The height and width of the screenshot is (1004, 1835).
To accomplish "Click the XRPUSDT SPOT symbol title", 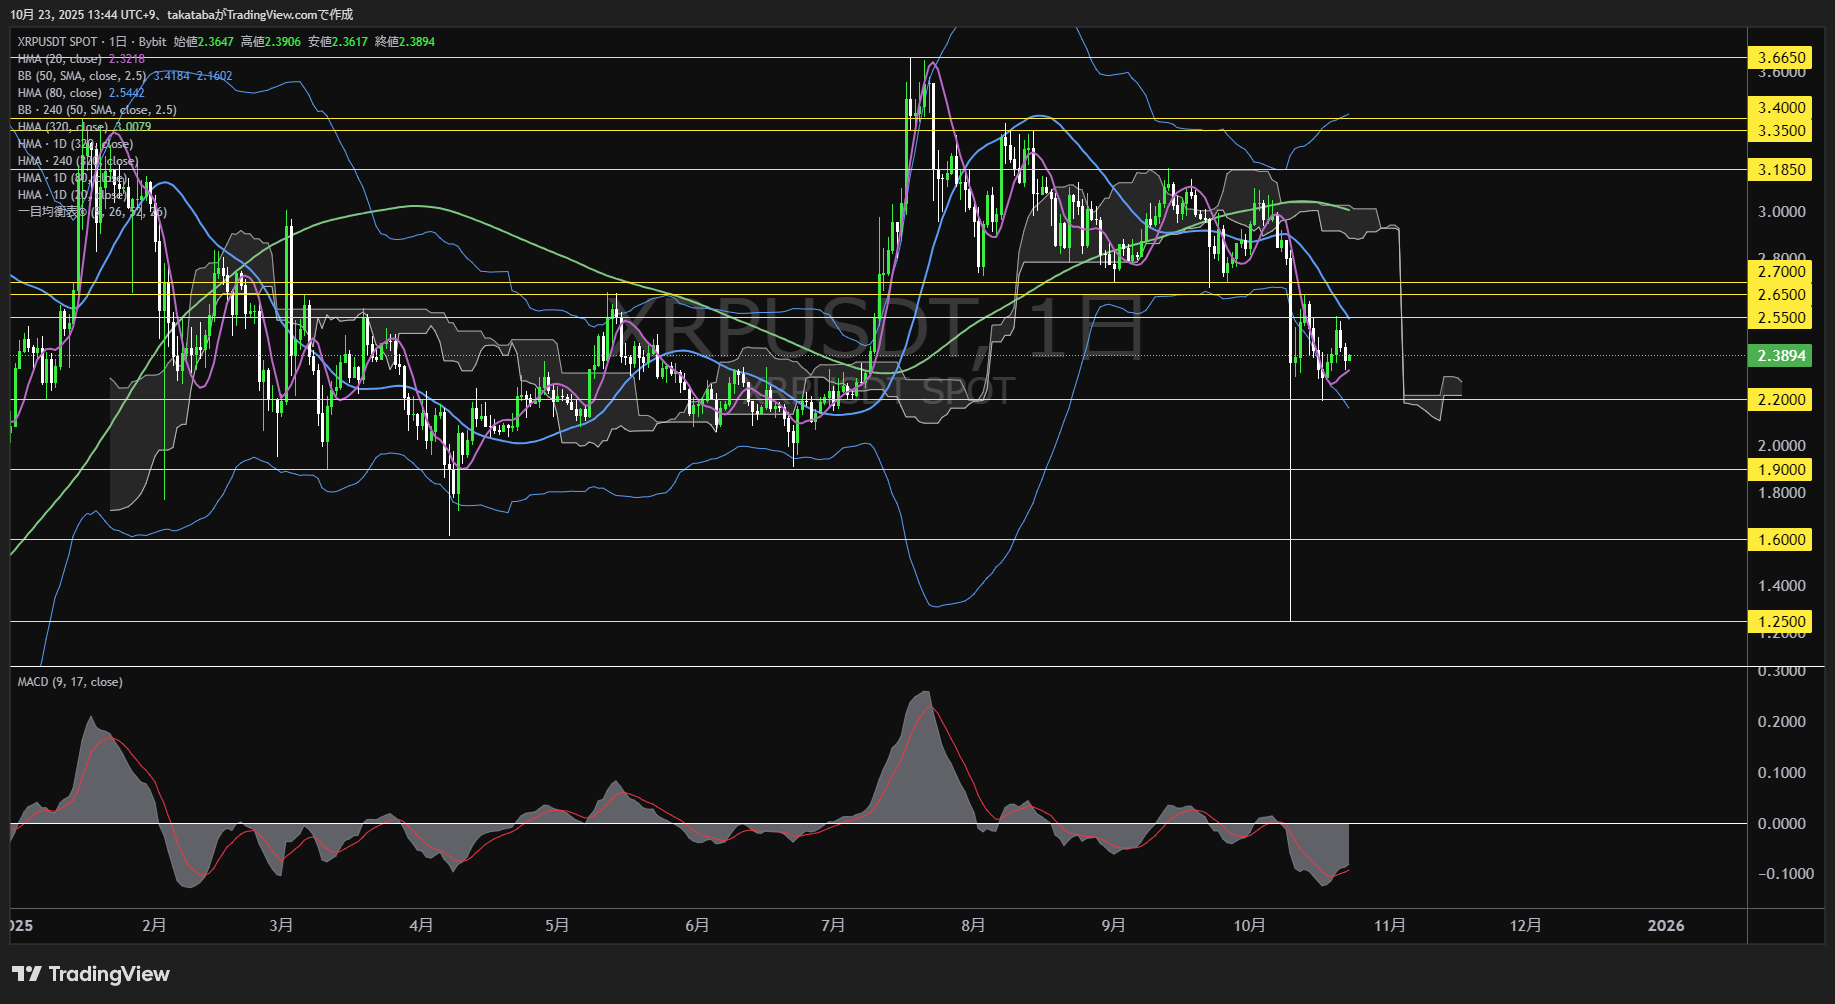I will point(57,42).
